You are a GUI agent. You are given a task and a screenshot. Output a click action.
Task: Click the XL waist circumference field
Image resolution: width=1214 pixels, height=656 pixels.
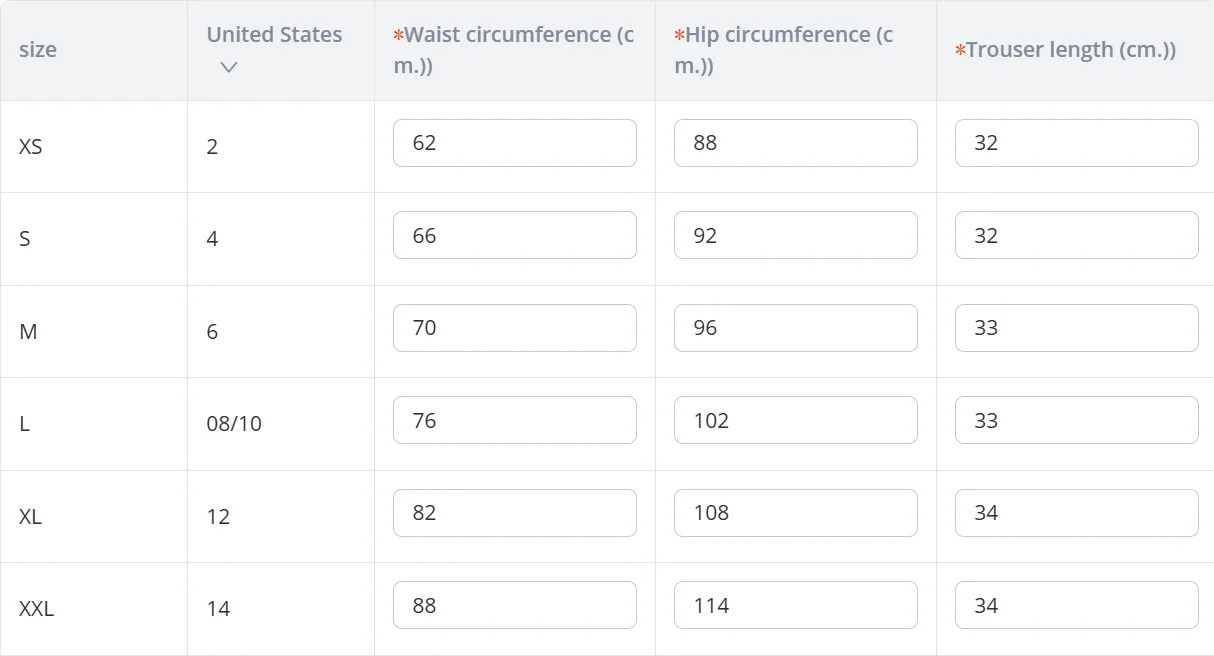click(514, 513)
